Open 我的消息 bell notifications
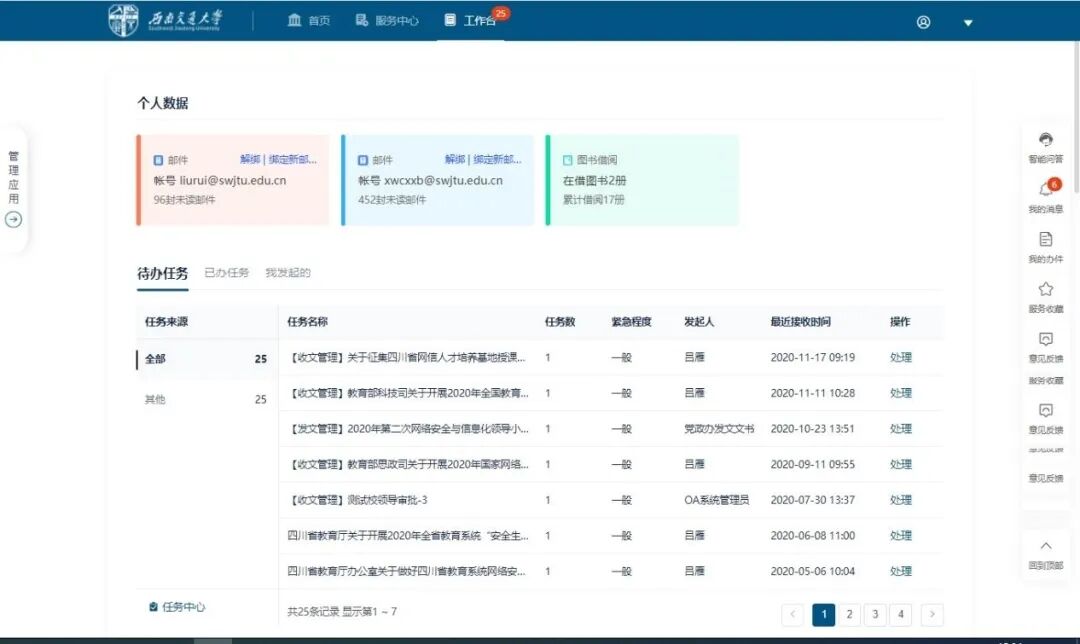The height and width of the screenshot is (644, 1080). tap(1046, 189)
